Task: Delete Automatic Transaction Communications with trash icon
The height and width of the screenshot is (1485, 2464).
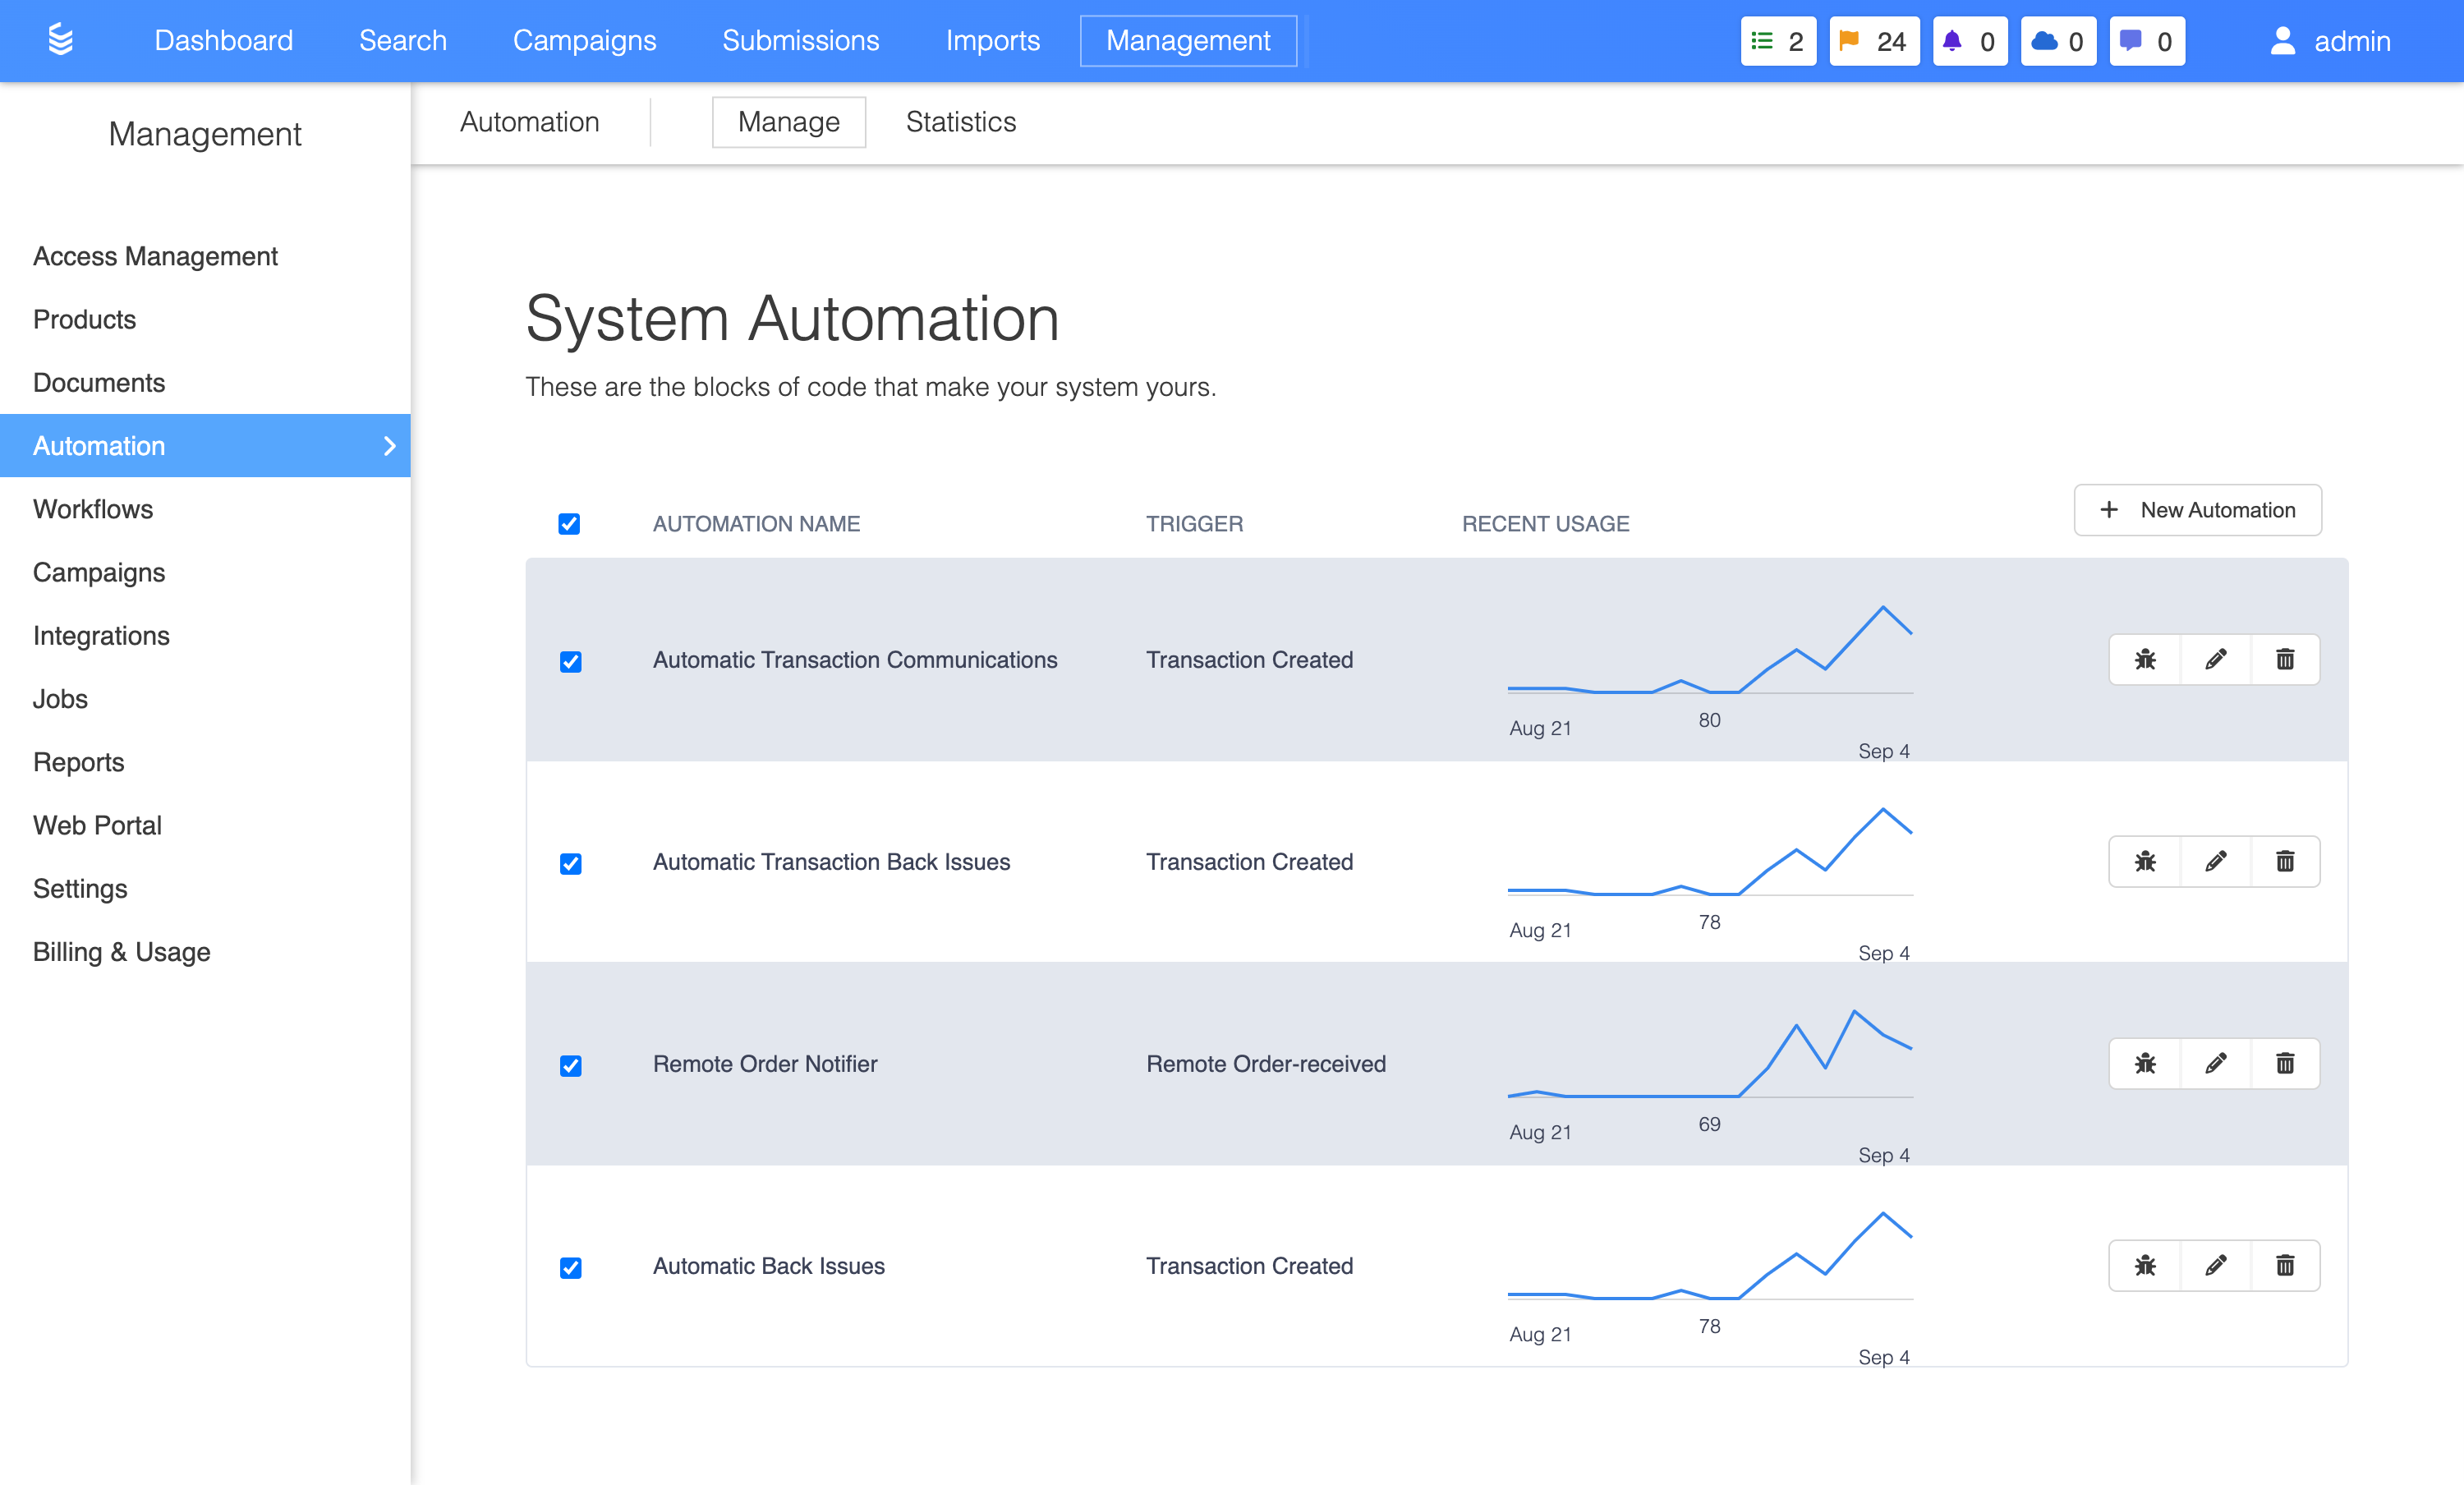Action: [x=2285, y=659]
